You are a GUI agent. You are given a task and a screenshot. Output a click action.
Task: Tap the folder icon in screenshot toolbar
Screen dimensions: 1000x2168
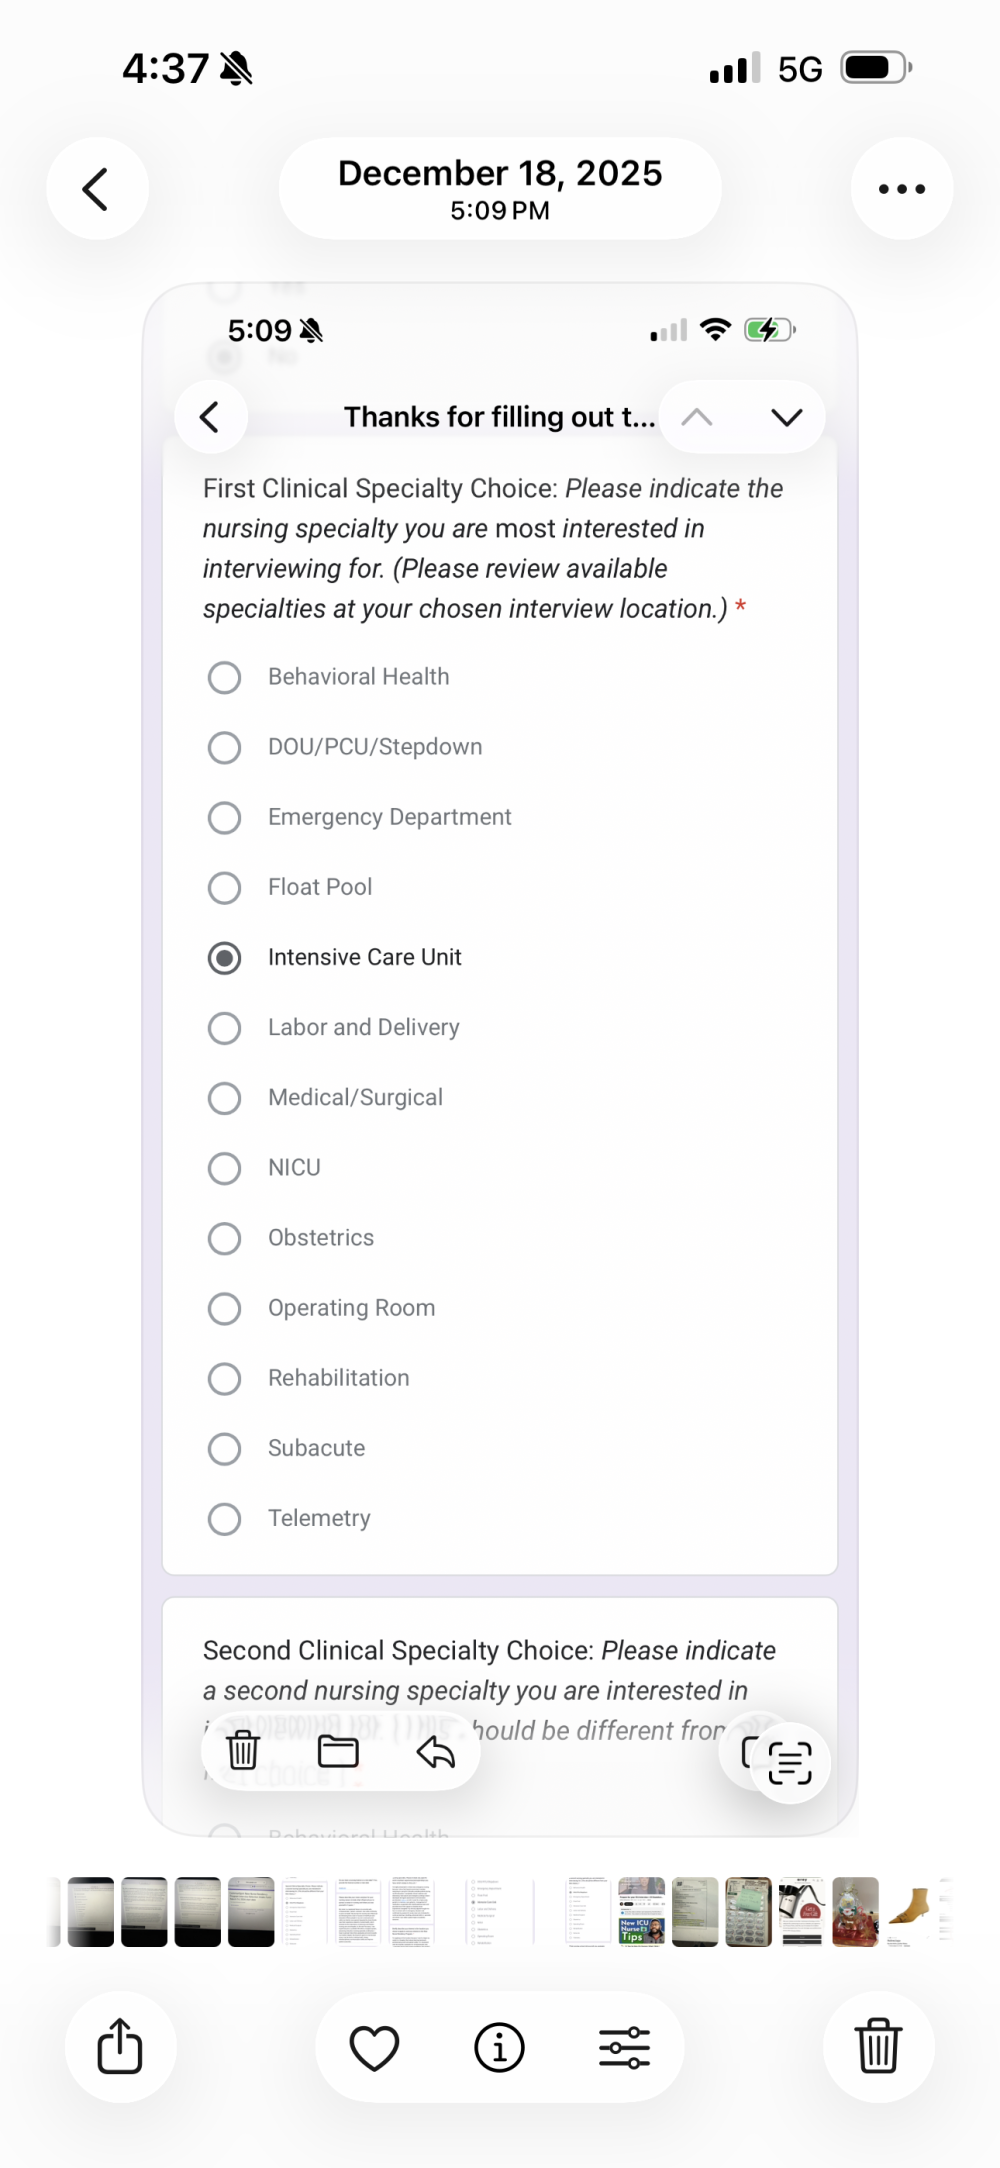338,1752
